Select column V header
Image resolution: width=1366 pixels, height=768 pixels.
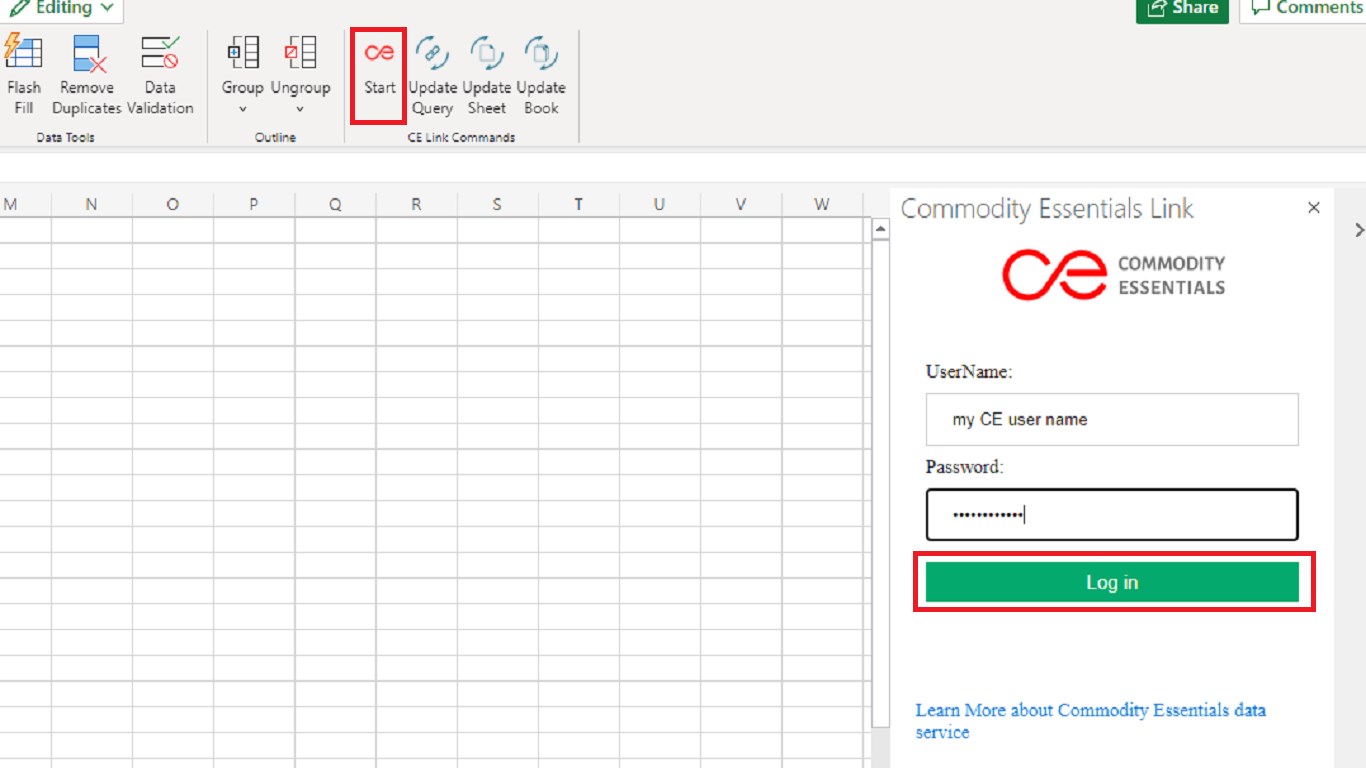(x=741, y=204)
